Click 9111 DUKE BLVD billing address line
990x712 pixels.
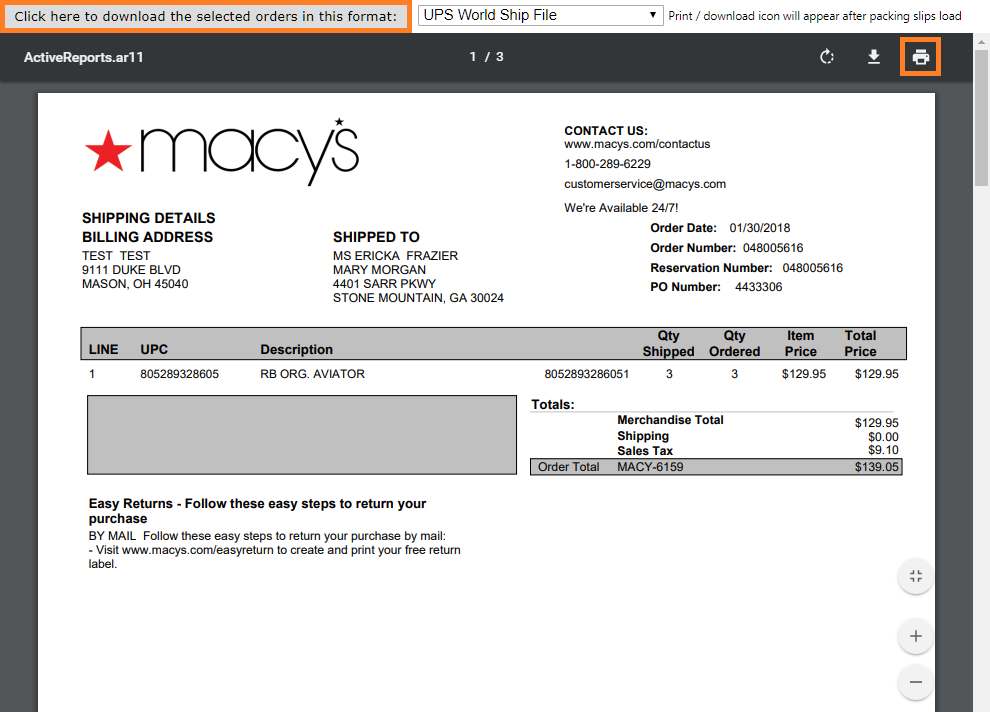(x=131, y=270)
